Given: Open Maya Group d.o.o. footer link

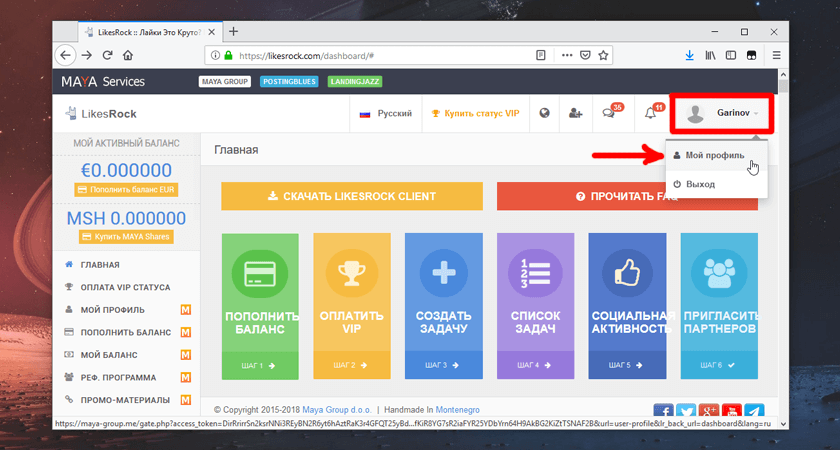Looking at the screenshot, I should pyautogui.click(x=337, y=410).
